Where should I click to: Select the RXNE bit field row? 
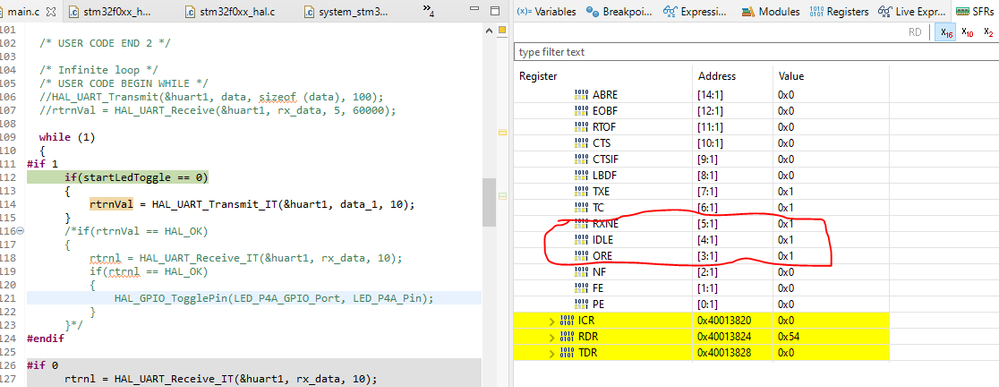pos(701,224)
